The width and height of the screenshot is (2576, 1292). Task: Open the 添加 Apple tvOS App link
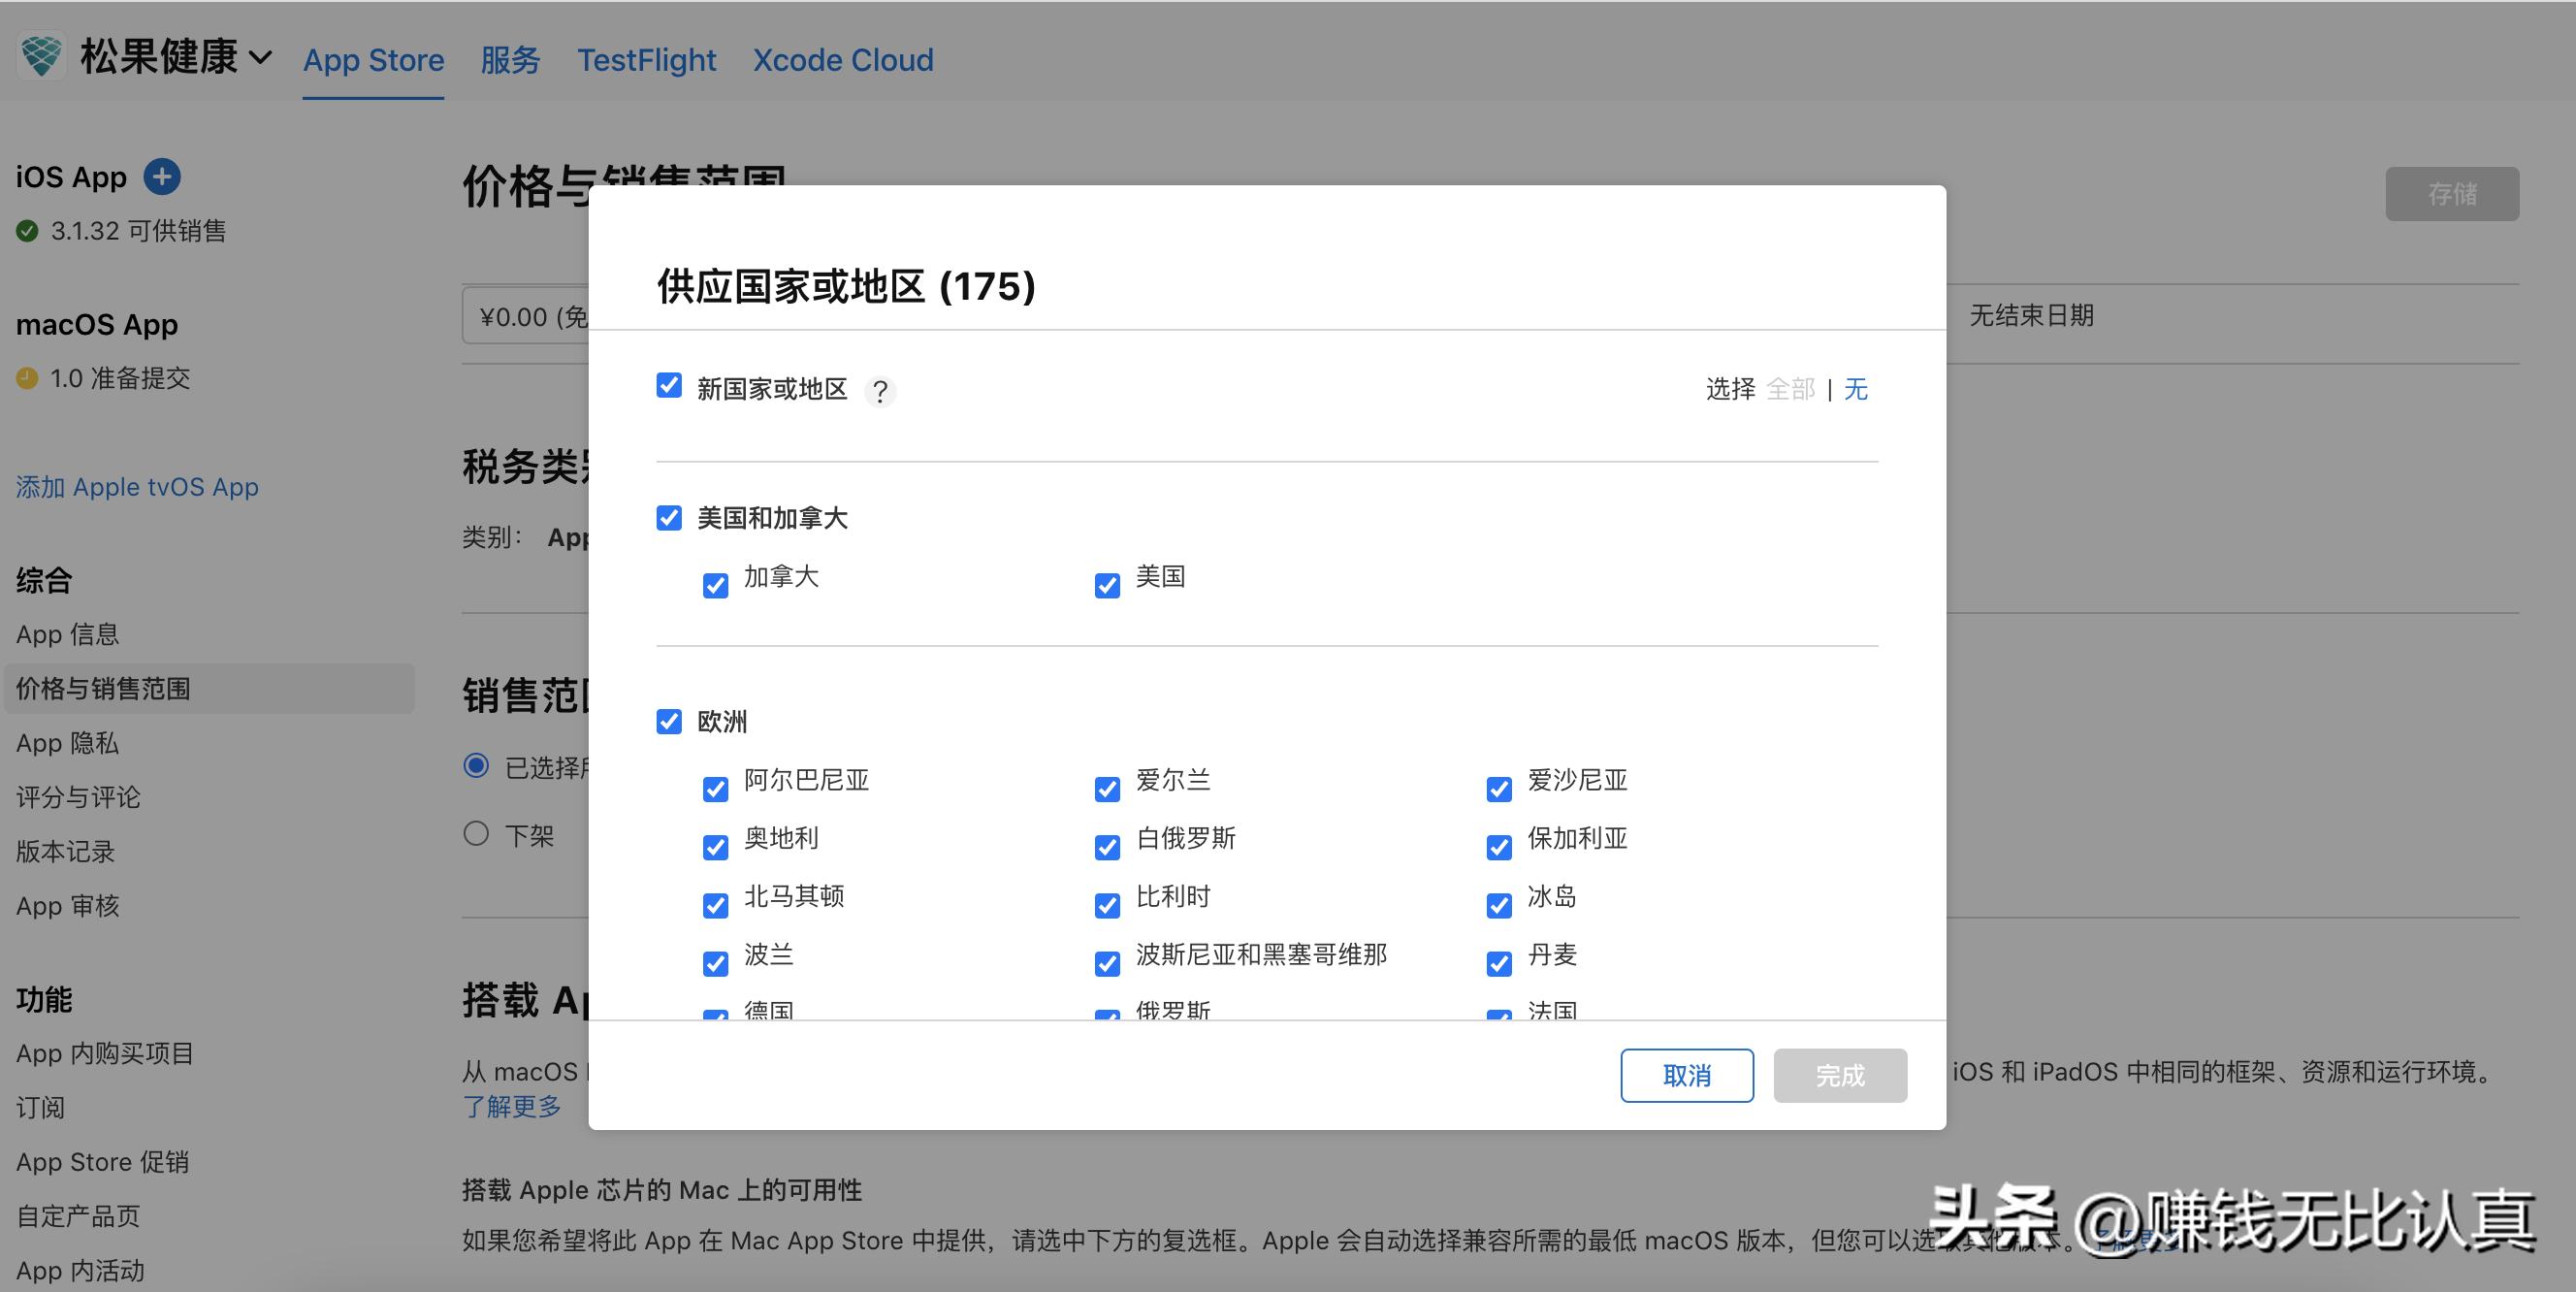point(136,487)
